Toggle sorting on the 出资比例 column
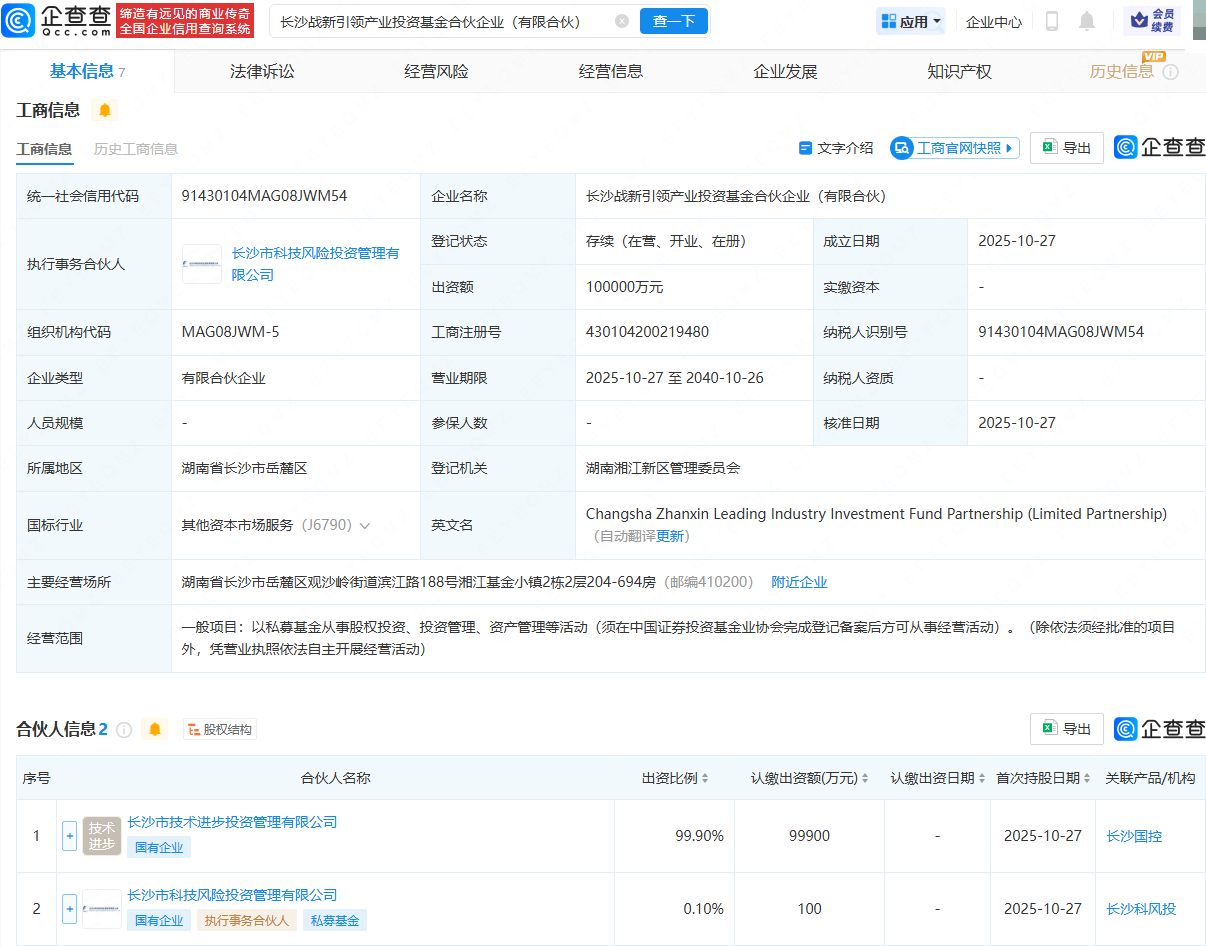Screen dimensions: 1206x946 tap(707, 777)
